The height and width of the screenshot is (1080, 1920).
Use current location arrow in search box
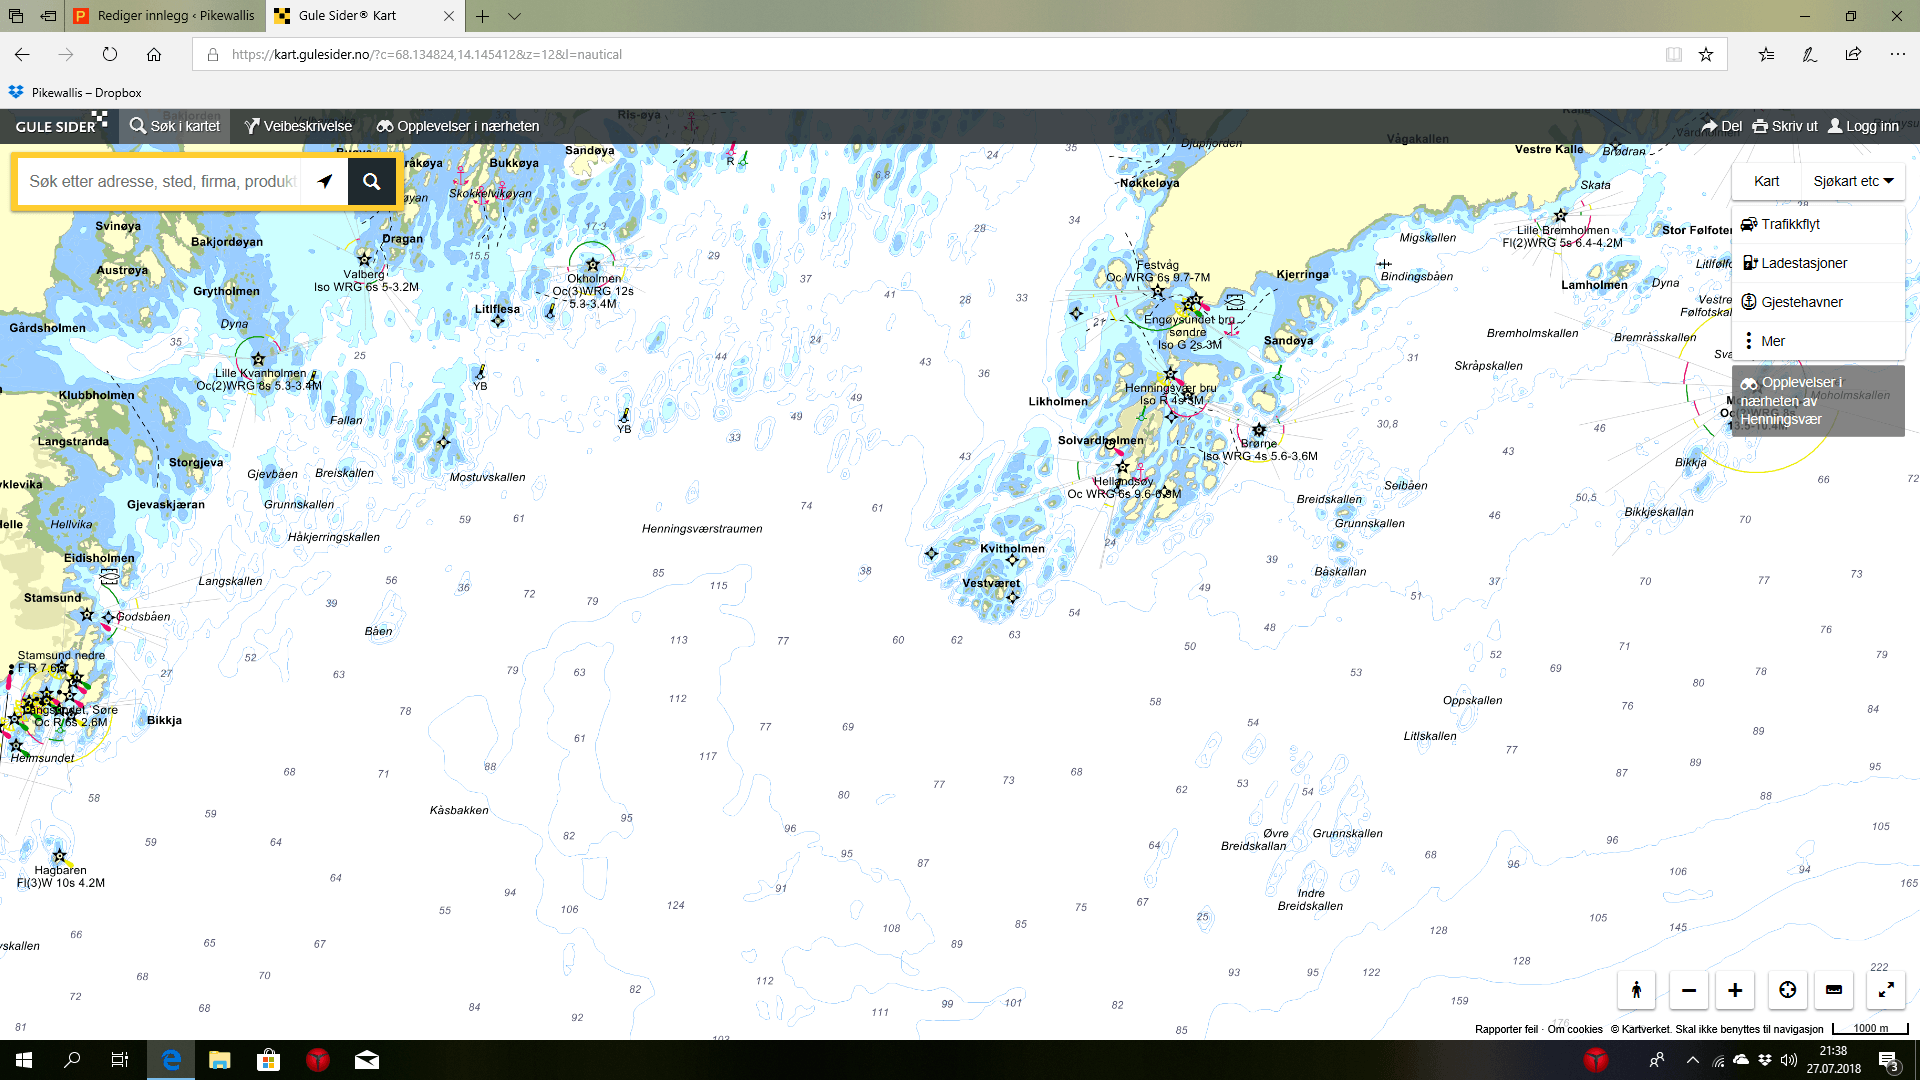pyautogui.click(x=325, y=181)
